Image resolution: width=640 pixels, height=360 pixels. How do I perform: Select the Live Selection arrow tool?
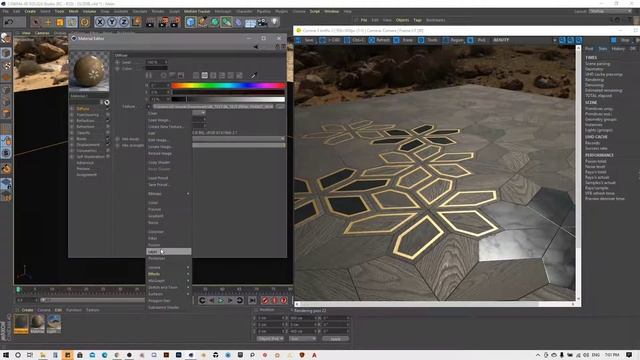tap(36, 22)
